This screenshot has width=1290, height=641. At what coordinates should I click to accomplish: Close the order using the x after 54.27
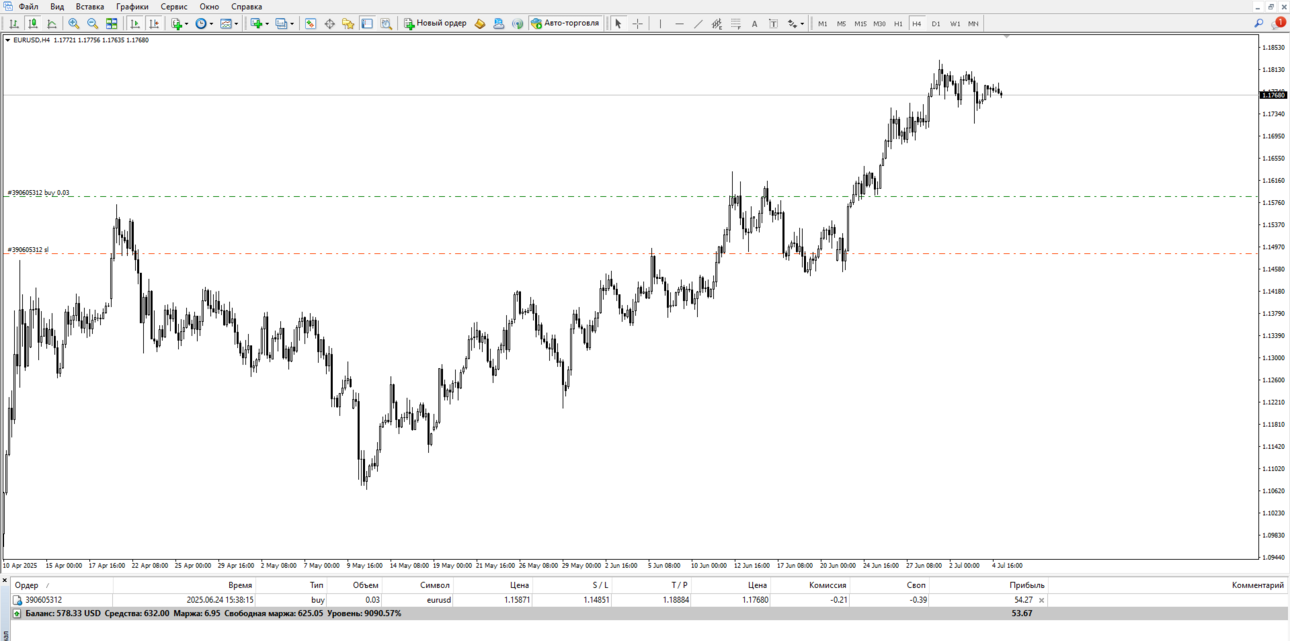1042,600
